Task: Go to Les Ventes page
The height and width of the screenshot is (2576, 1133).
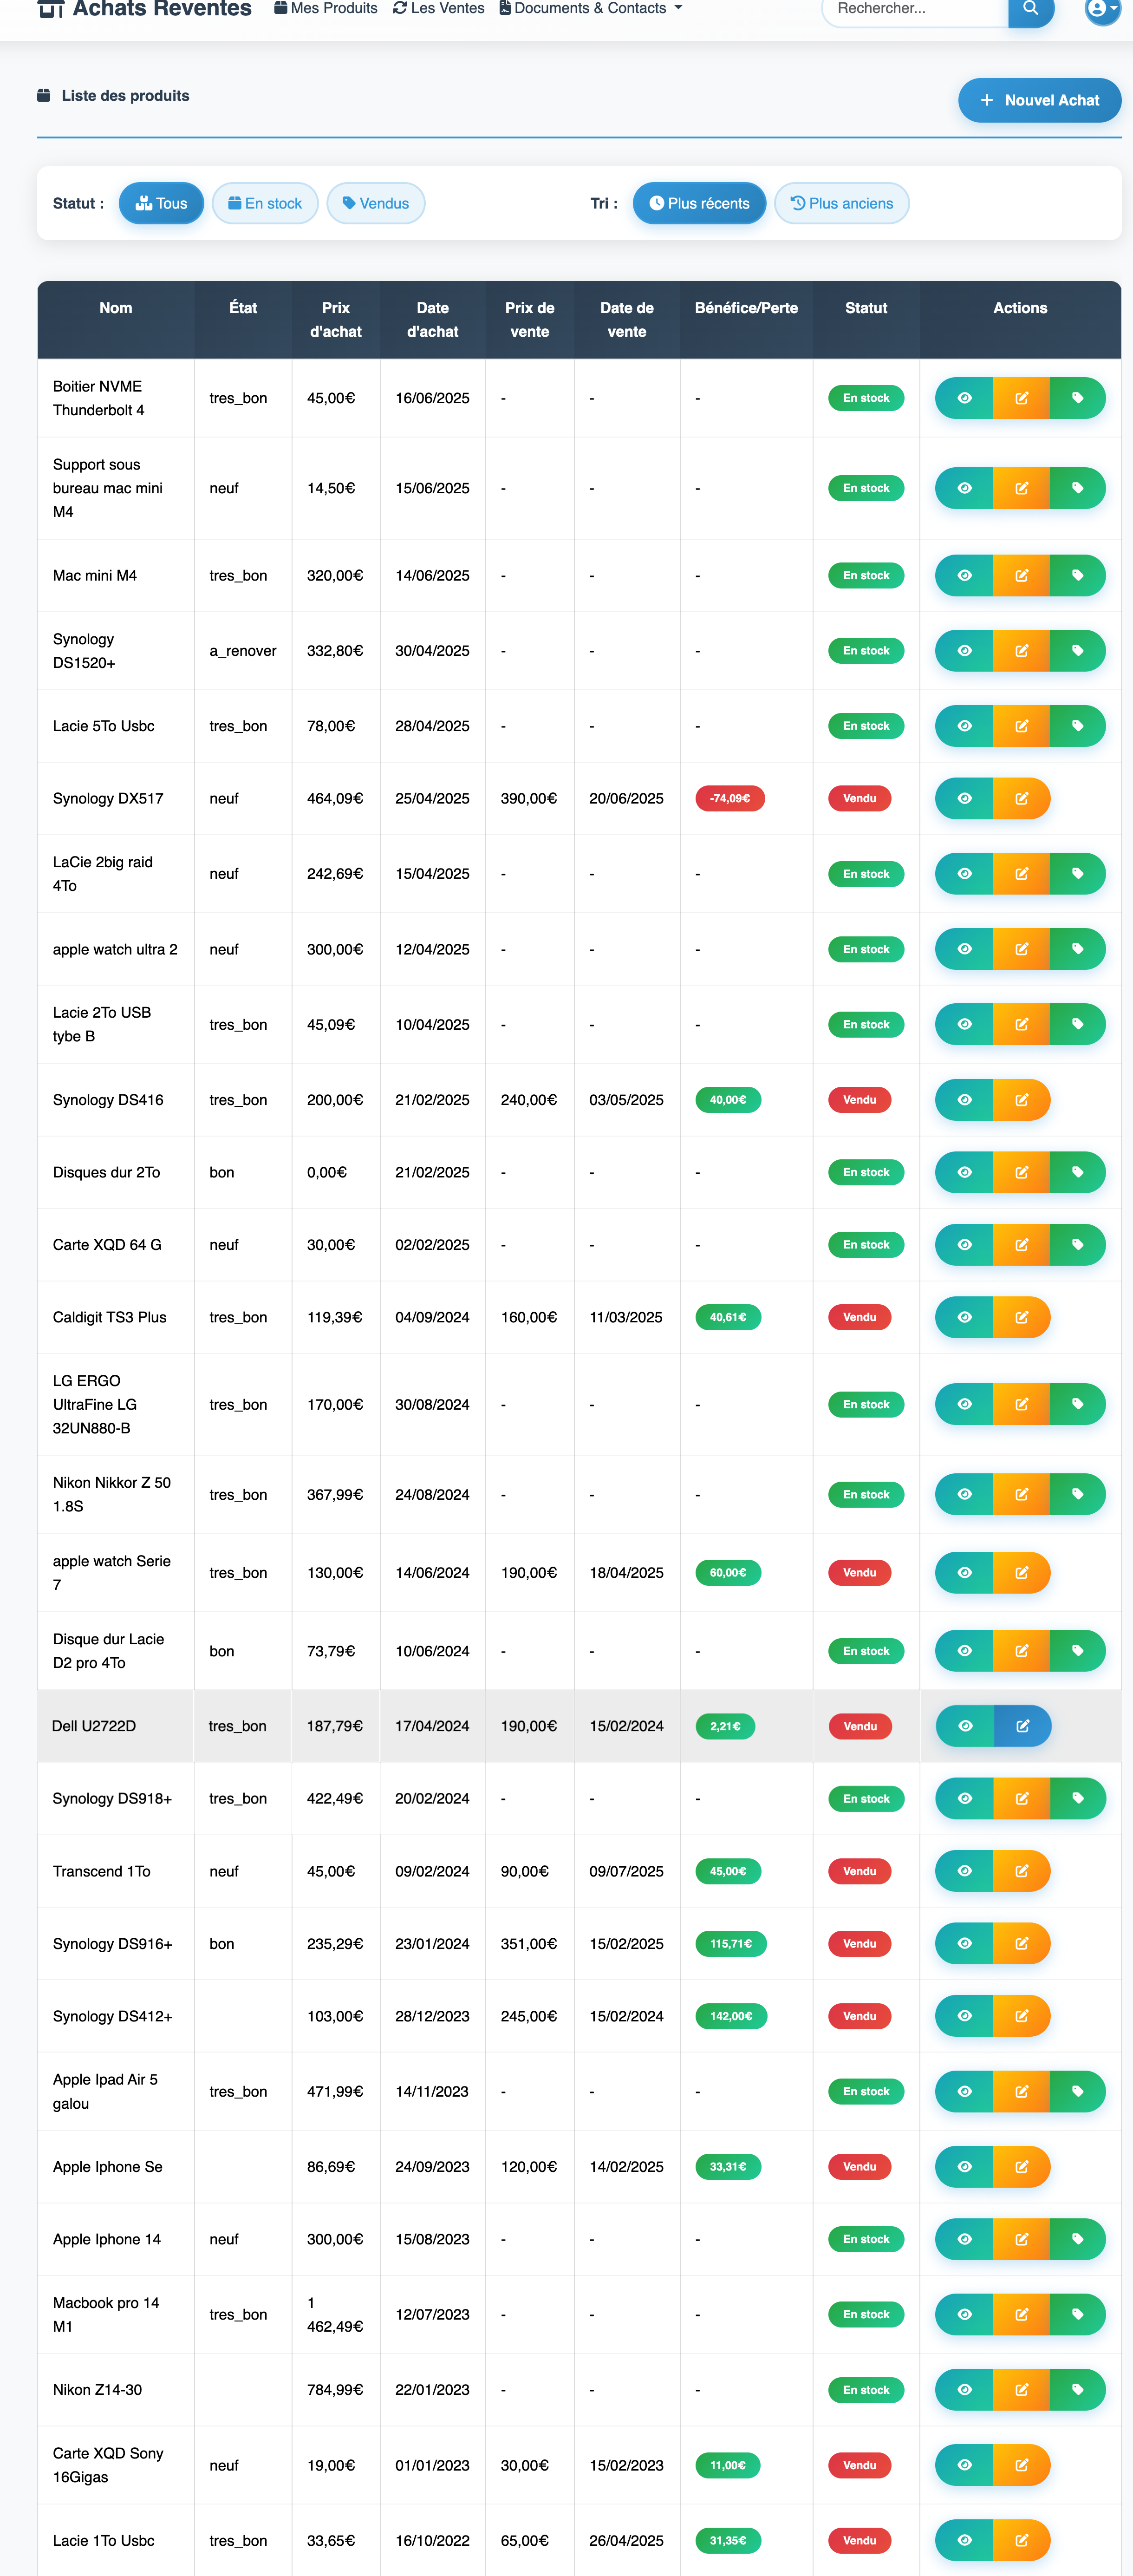Action: (438, 9)
